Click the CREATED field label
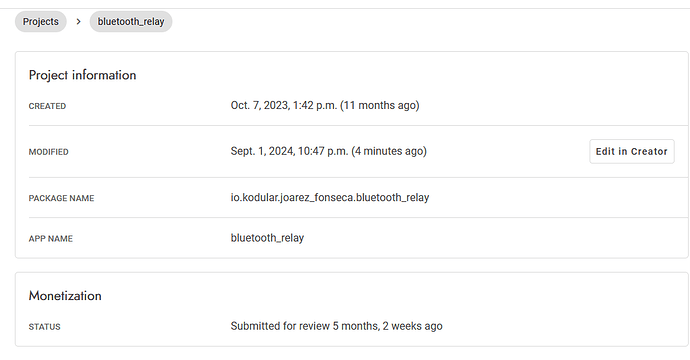Screen dimensions: 690x360 click(x=47, y=106)
